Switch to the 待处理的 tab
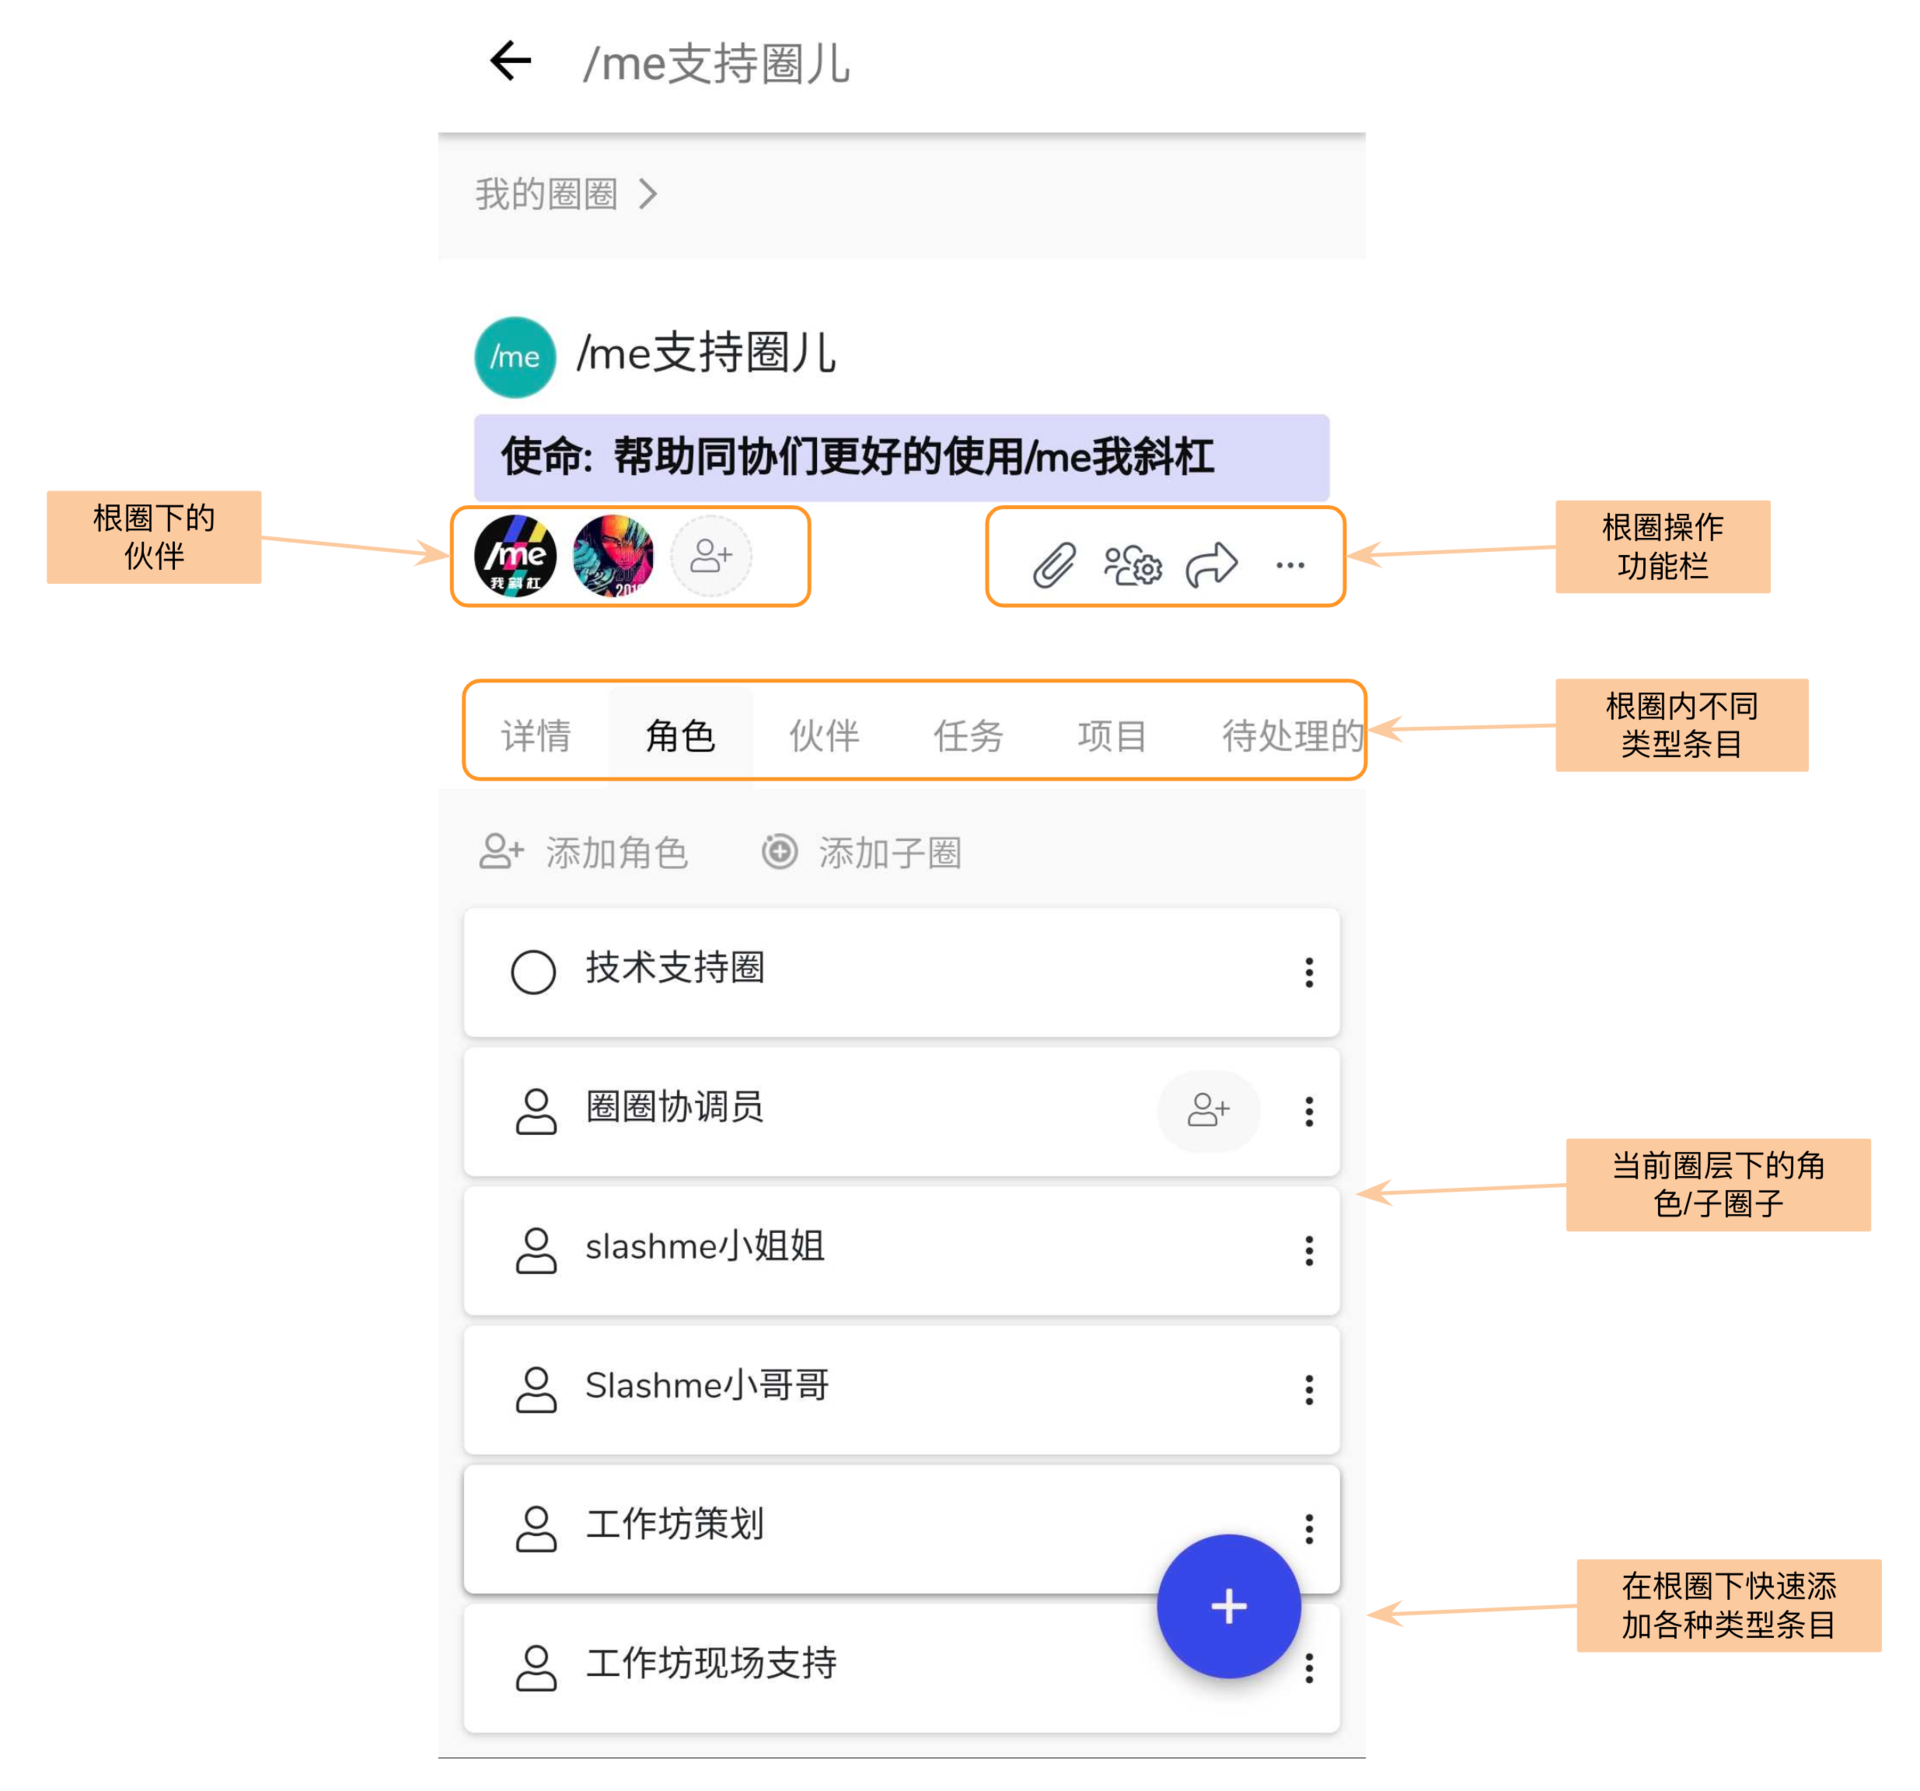1920x1791 pixels. click(x=1292, y=735)
